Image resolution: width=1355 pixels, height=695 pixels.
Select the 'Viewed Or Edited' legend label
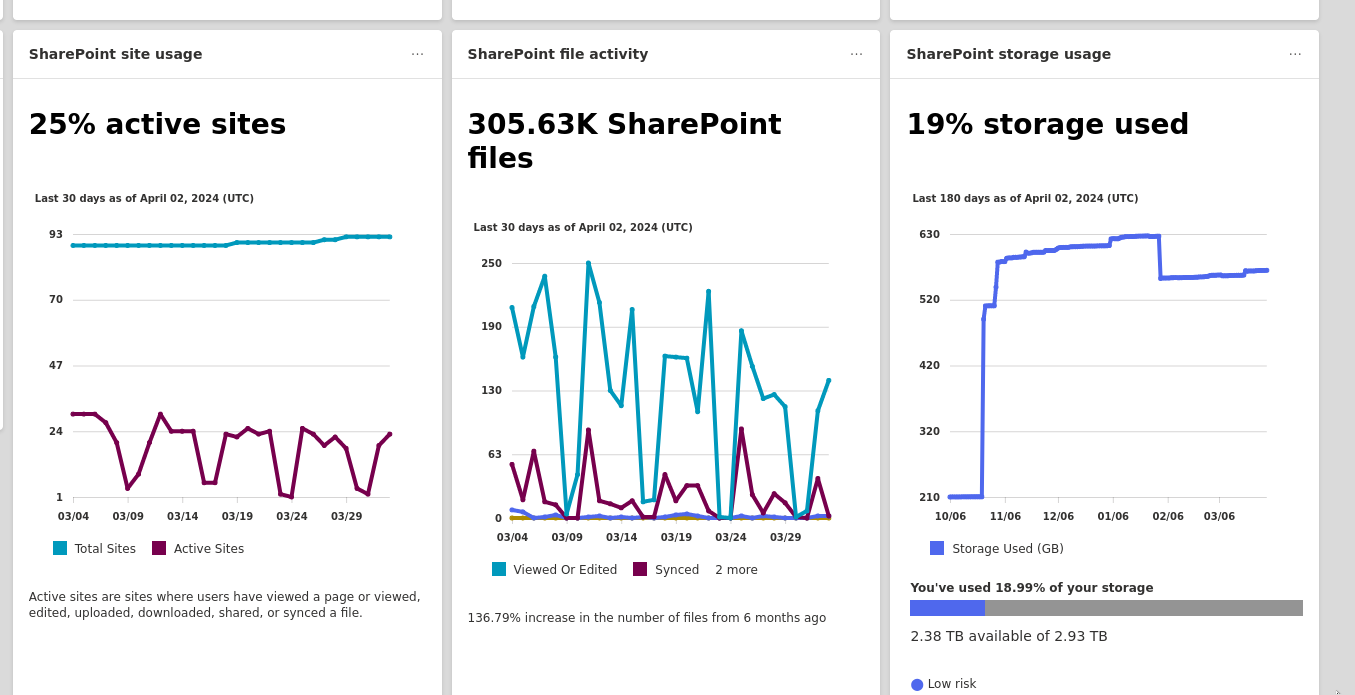pos(565,570)
